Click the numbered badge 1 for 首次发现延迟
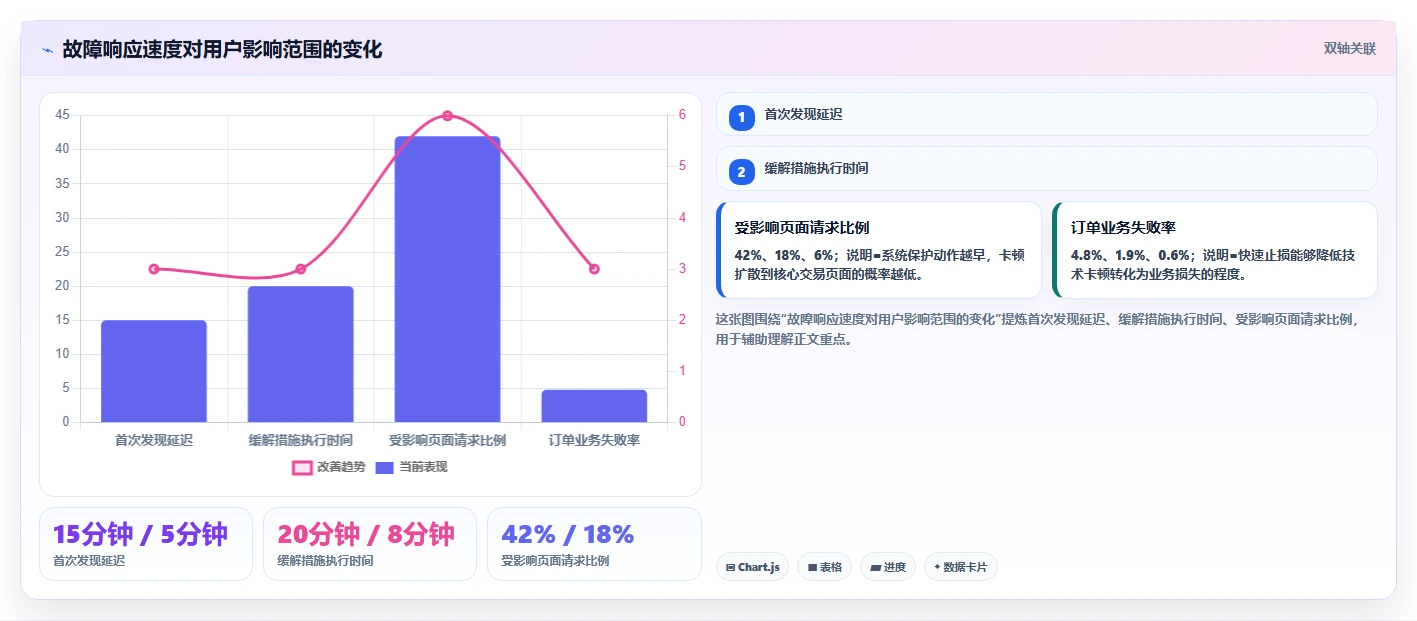Image resolution: width=1417 pixels, height=621 pixels. (741, 117)
